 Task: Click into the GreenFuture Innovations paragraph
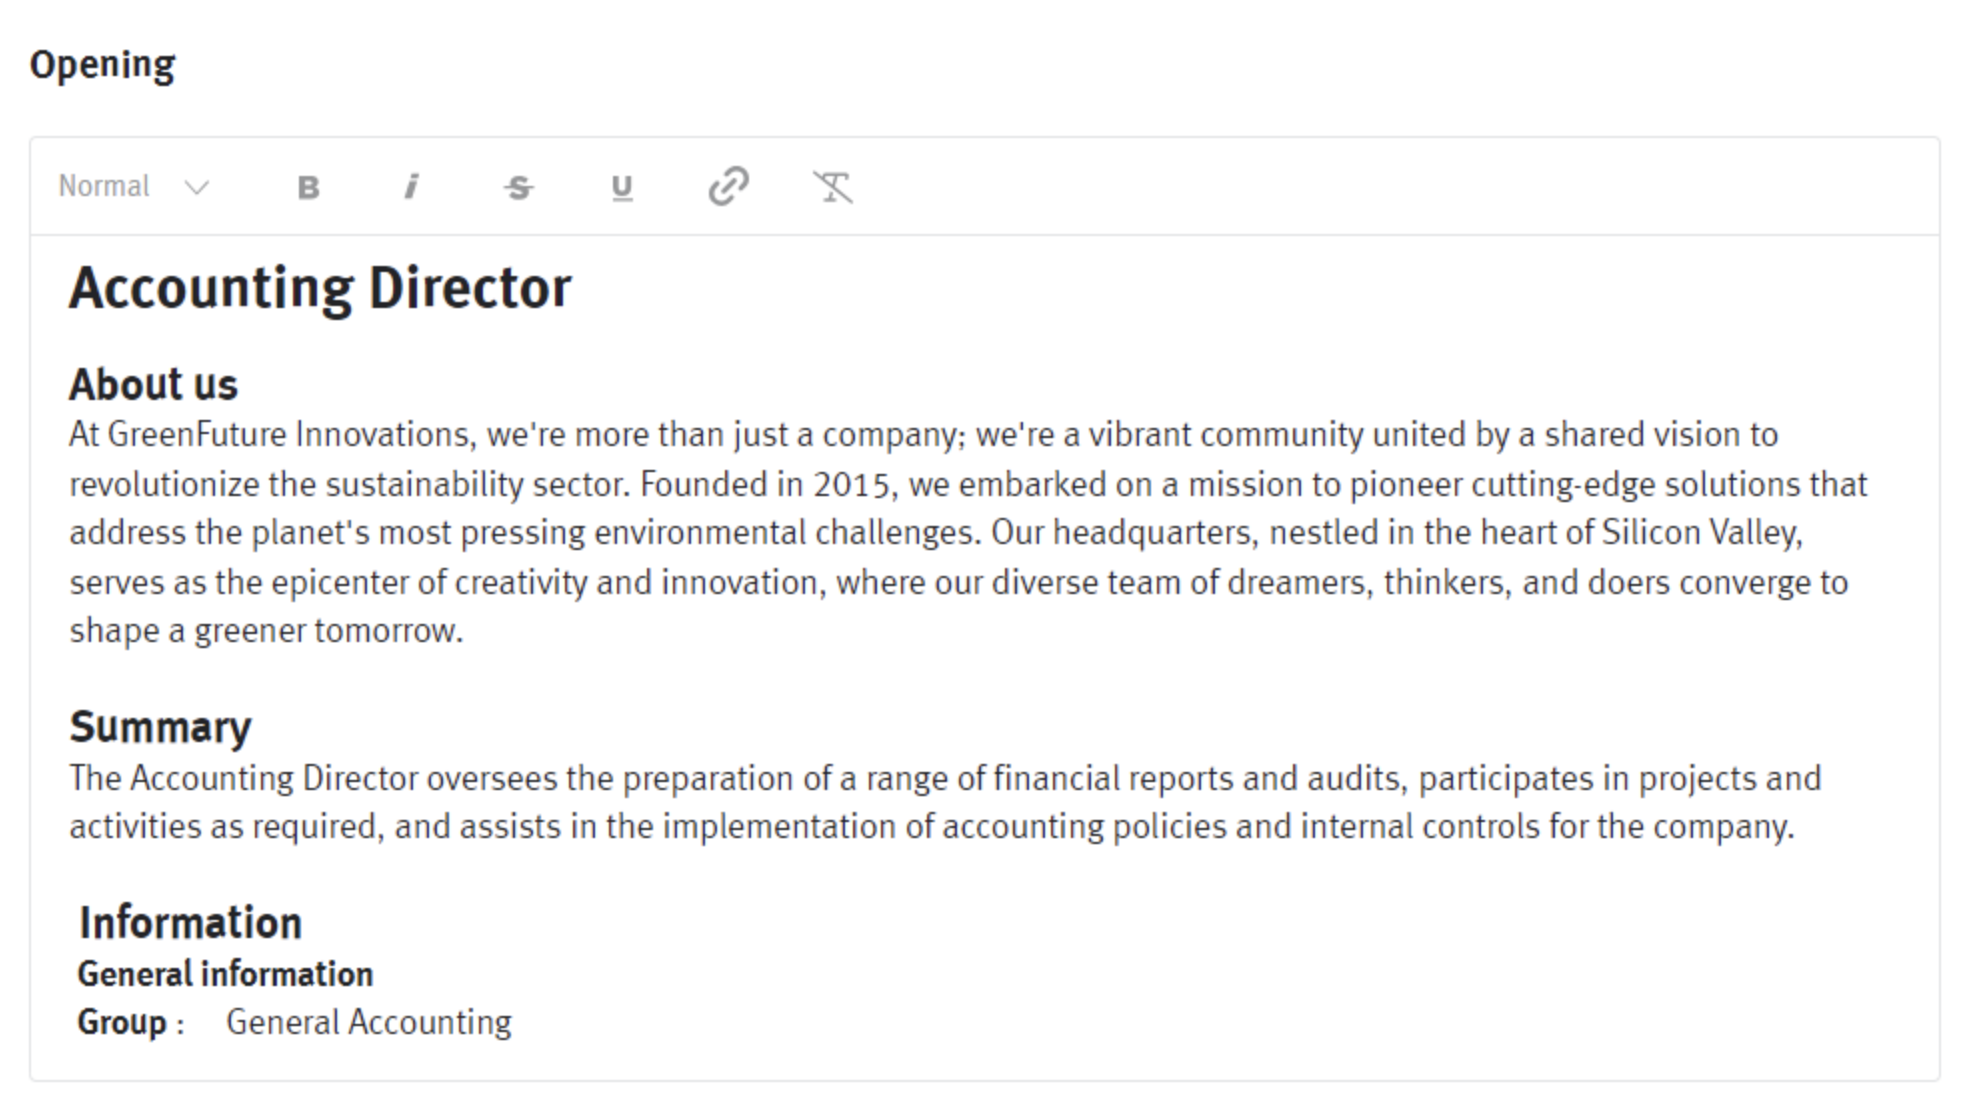968,533
